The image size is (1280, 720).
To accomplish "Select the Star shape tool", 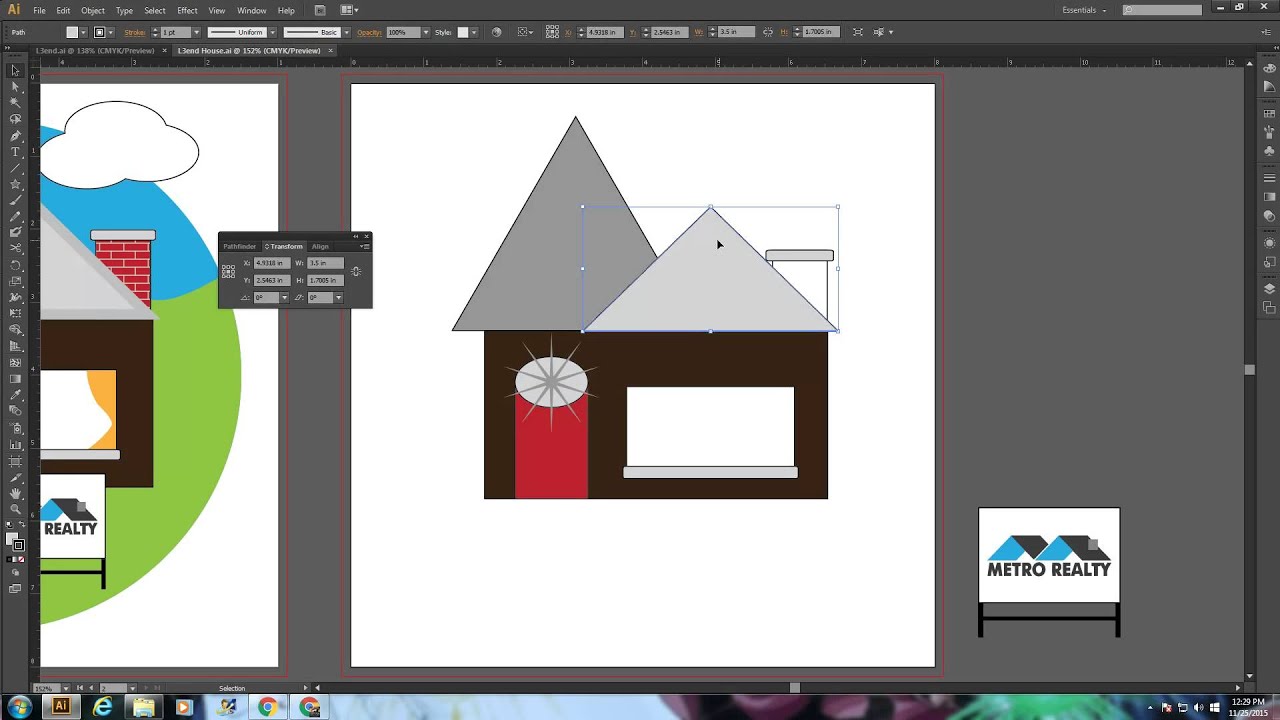I will (x=15, y=184).
